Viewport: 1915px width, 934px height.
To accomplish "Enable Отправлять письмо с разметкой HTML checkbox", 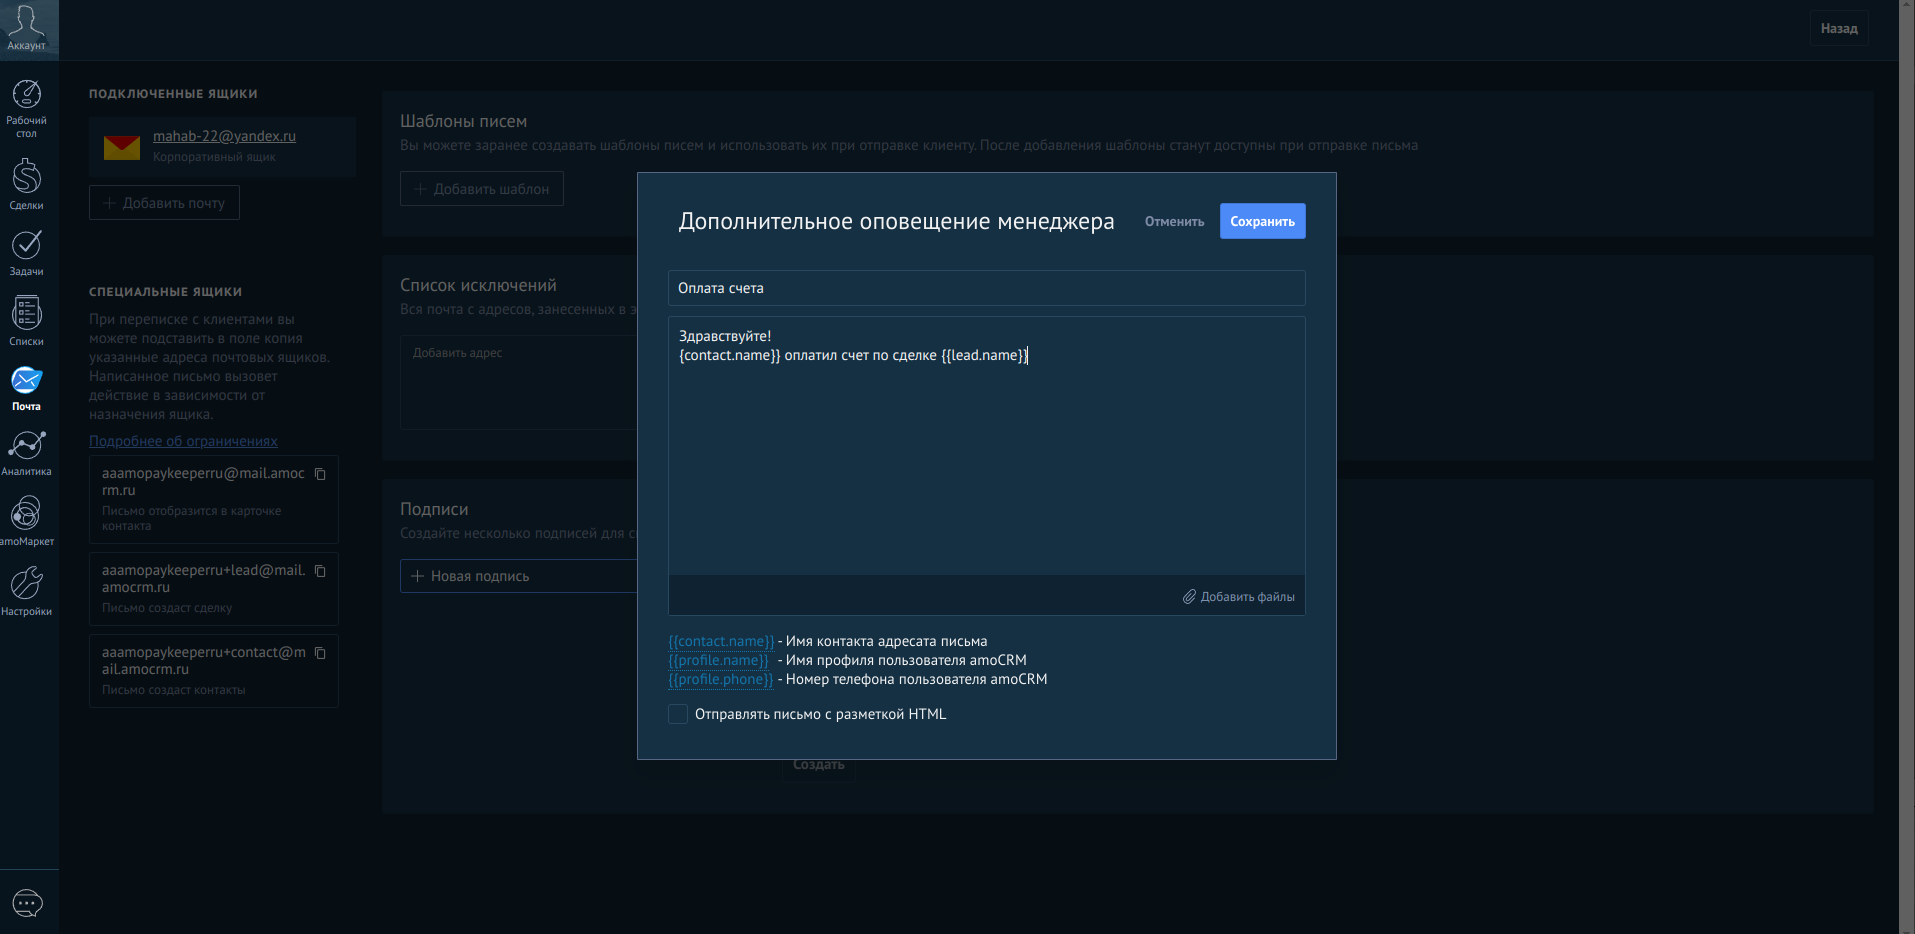I will (678, 714).
